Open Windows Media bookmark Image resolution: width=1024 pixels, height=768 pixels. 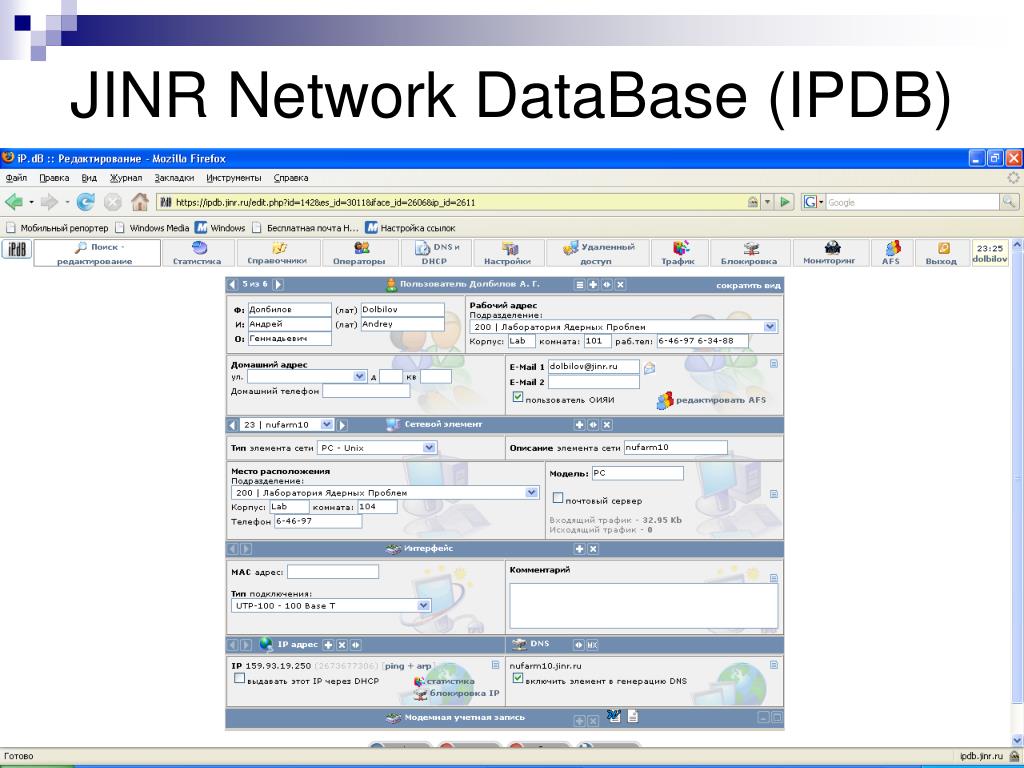(152, 228)
